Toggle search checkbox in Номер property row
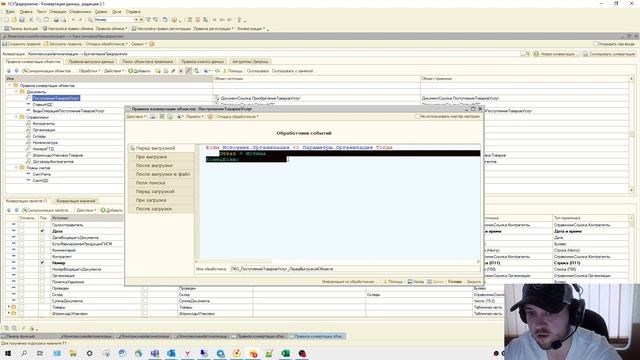 coord(42,263)
